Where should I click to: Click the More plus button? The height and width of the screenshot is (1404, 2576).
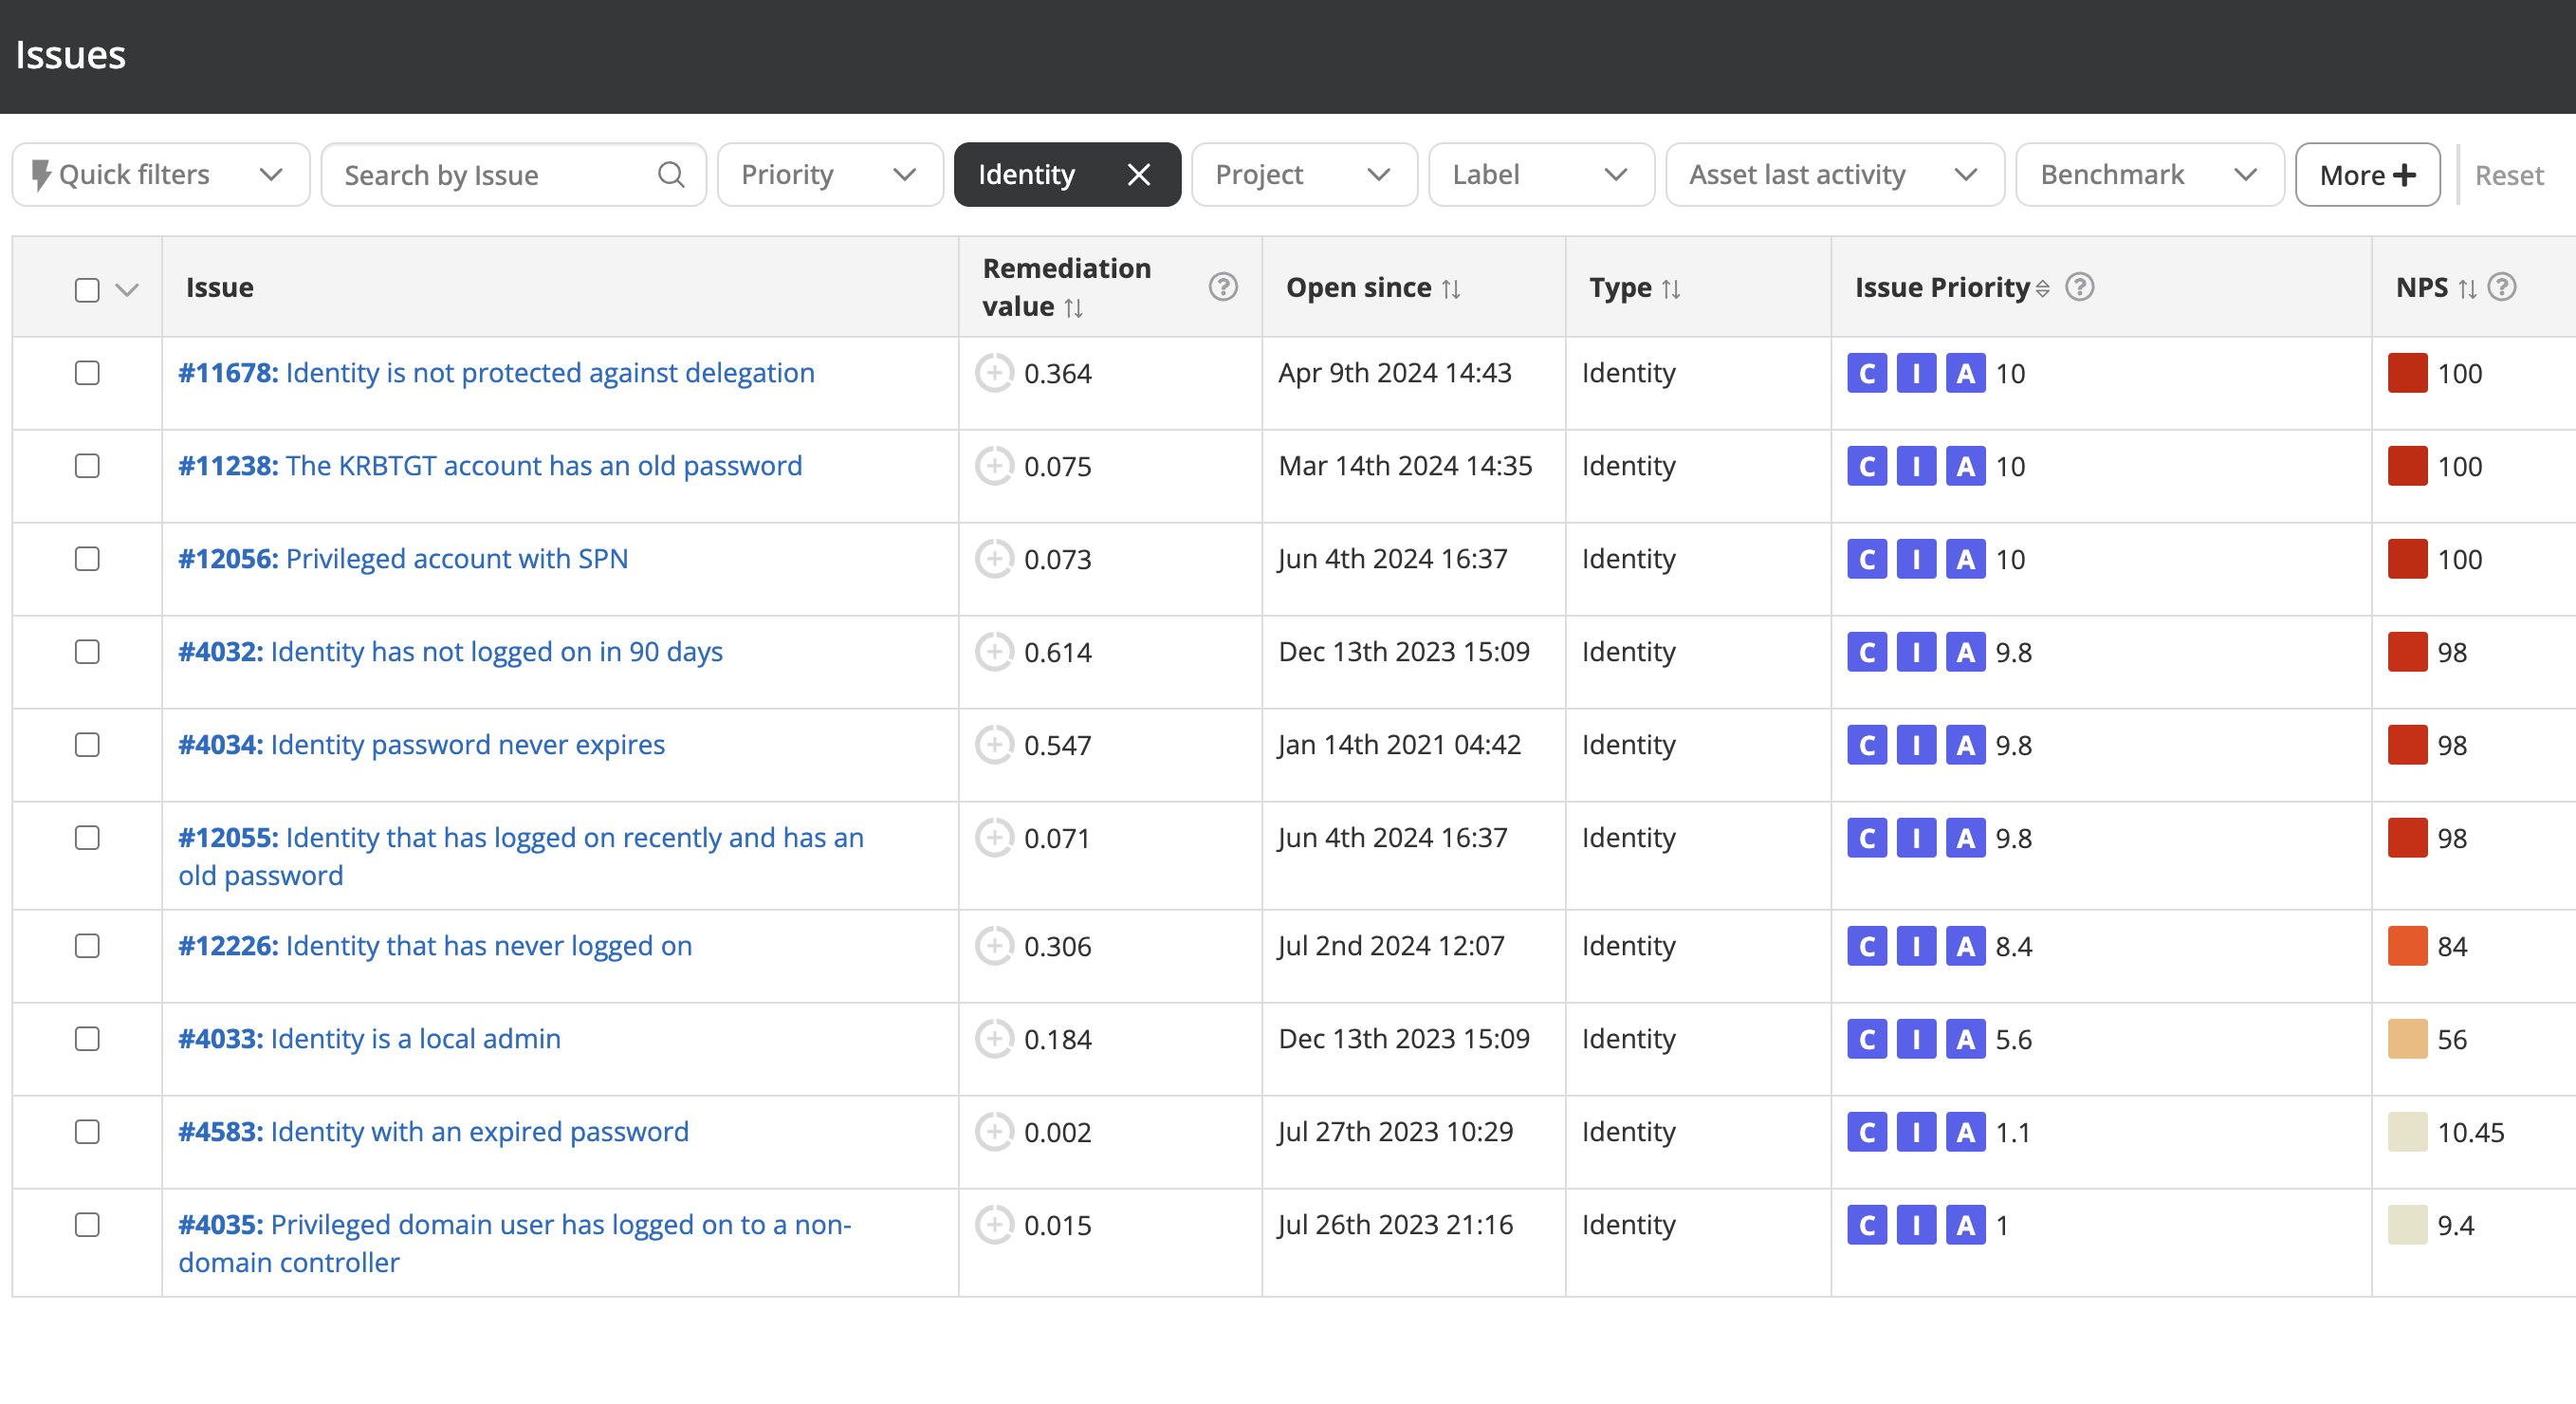pos(2366,175)
